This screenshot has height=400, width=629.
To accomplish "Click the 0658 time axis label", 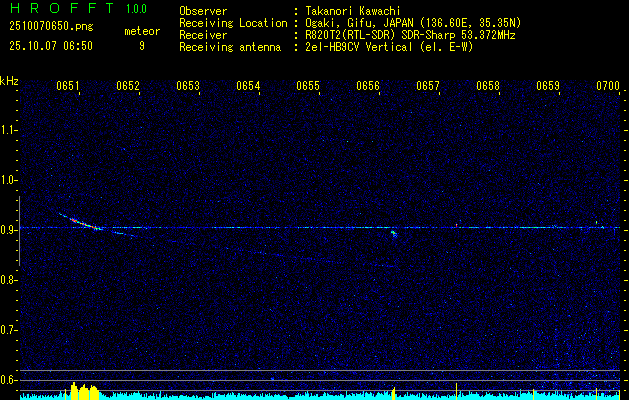I will tap(488, 86).
